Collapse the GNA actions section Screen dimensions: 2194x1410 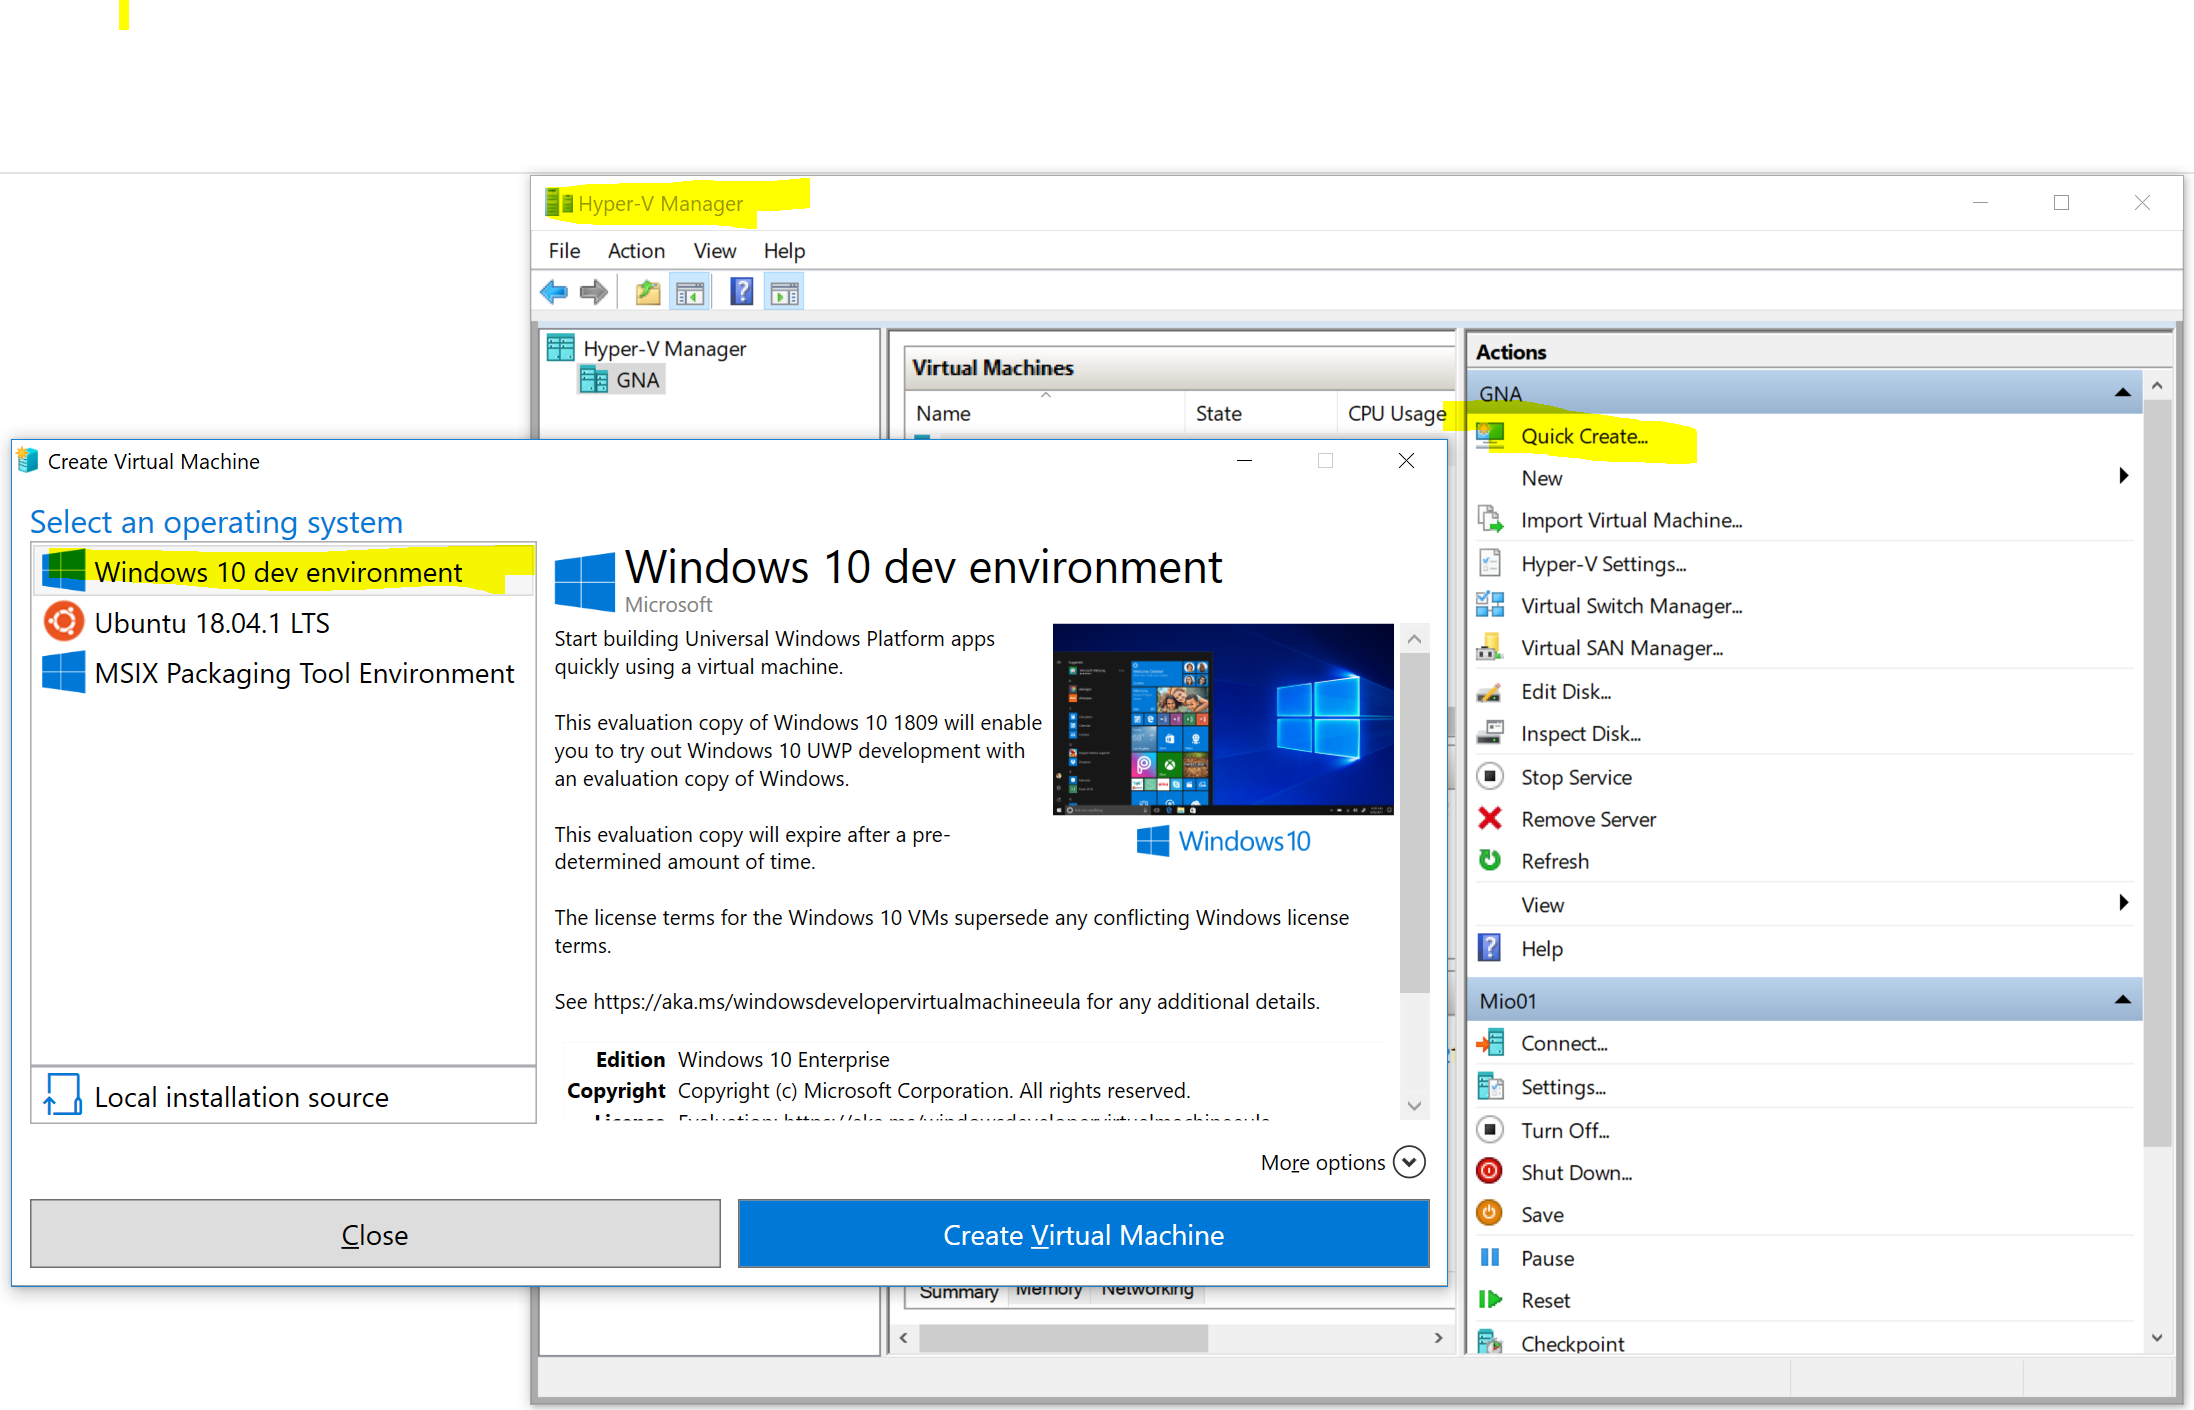click(x=2122, y=393)
